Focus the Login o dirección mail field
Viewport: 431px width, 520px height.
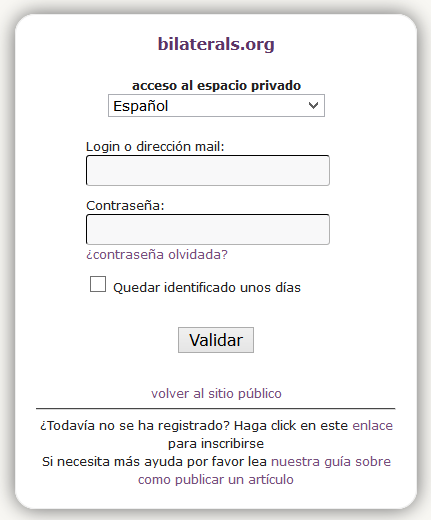click(208, 170)
